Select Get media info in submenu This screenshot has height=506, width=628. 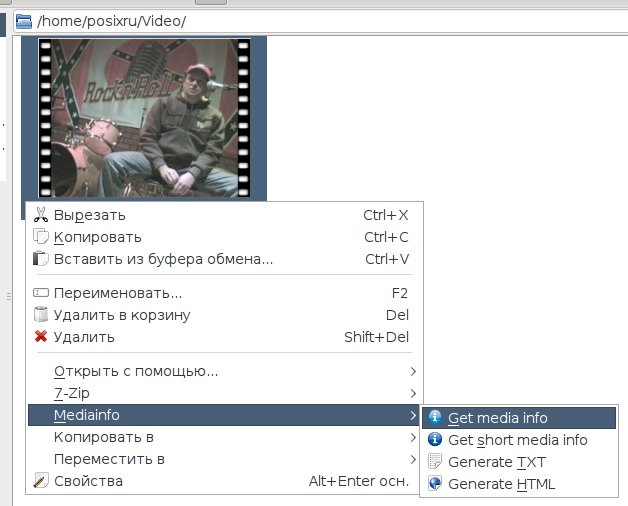519,418
